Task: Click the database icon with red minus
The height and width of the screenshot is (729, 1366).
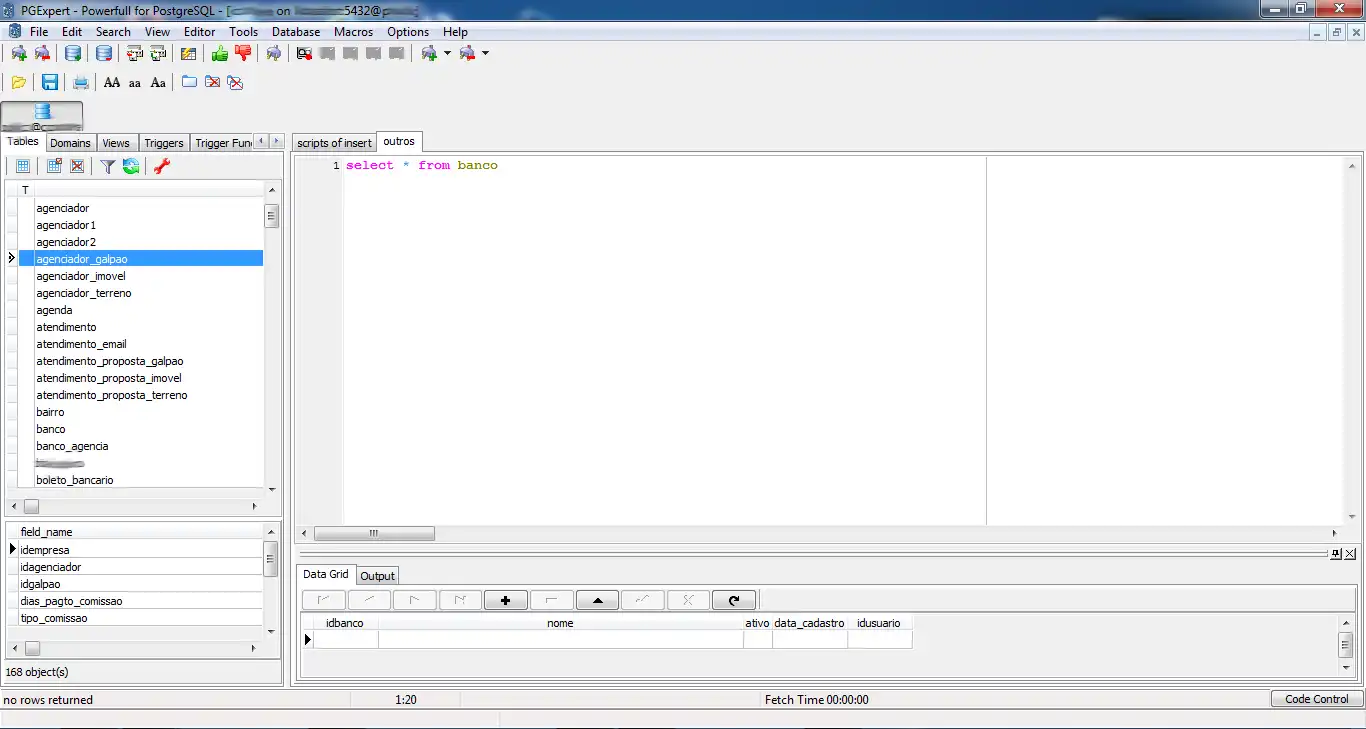Action: coord(103,53)
